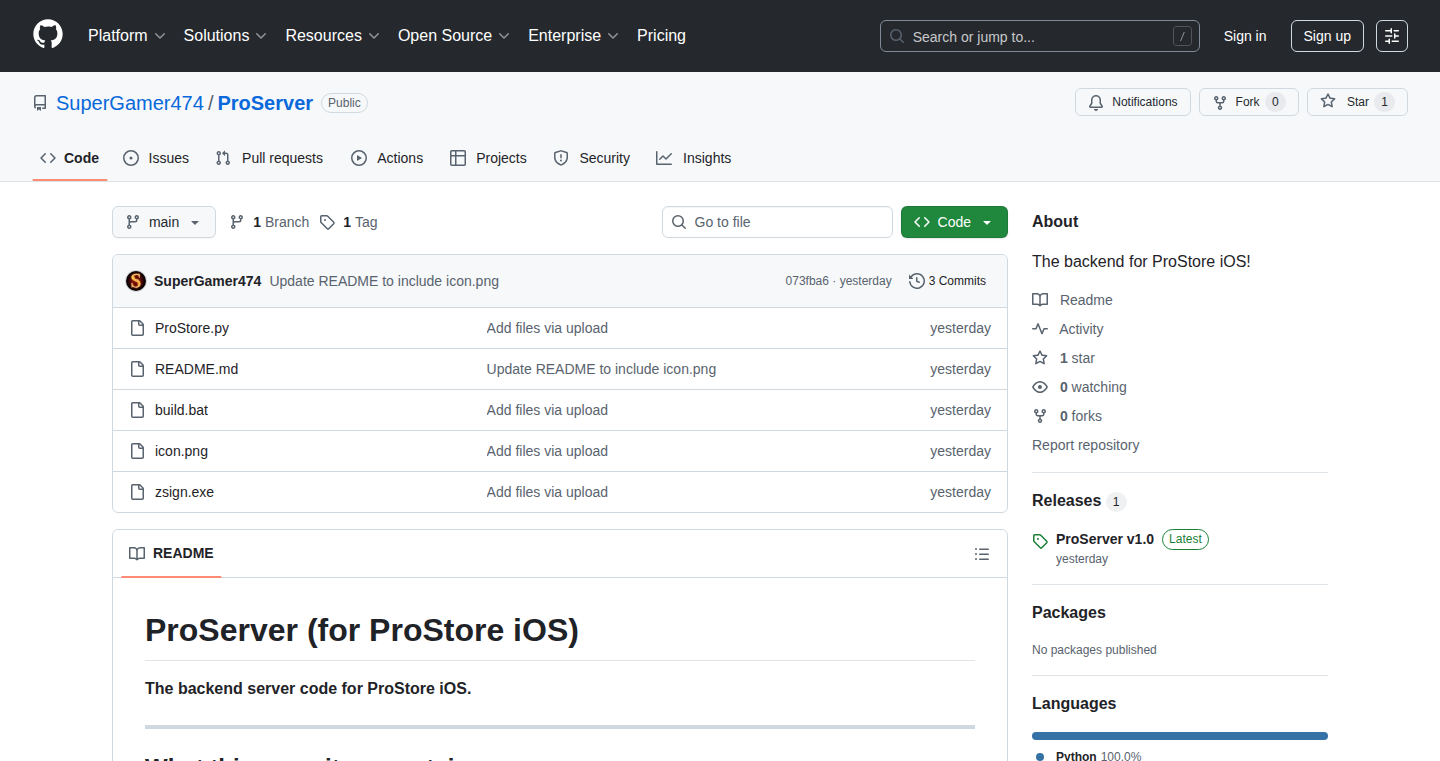The width and height of the screenshot is (1440, 761).
Task: Open README.md's Update README commit message
Action: pyautogui.click(x=601, y=369)
